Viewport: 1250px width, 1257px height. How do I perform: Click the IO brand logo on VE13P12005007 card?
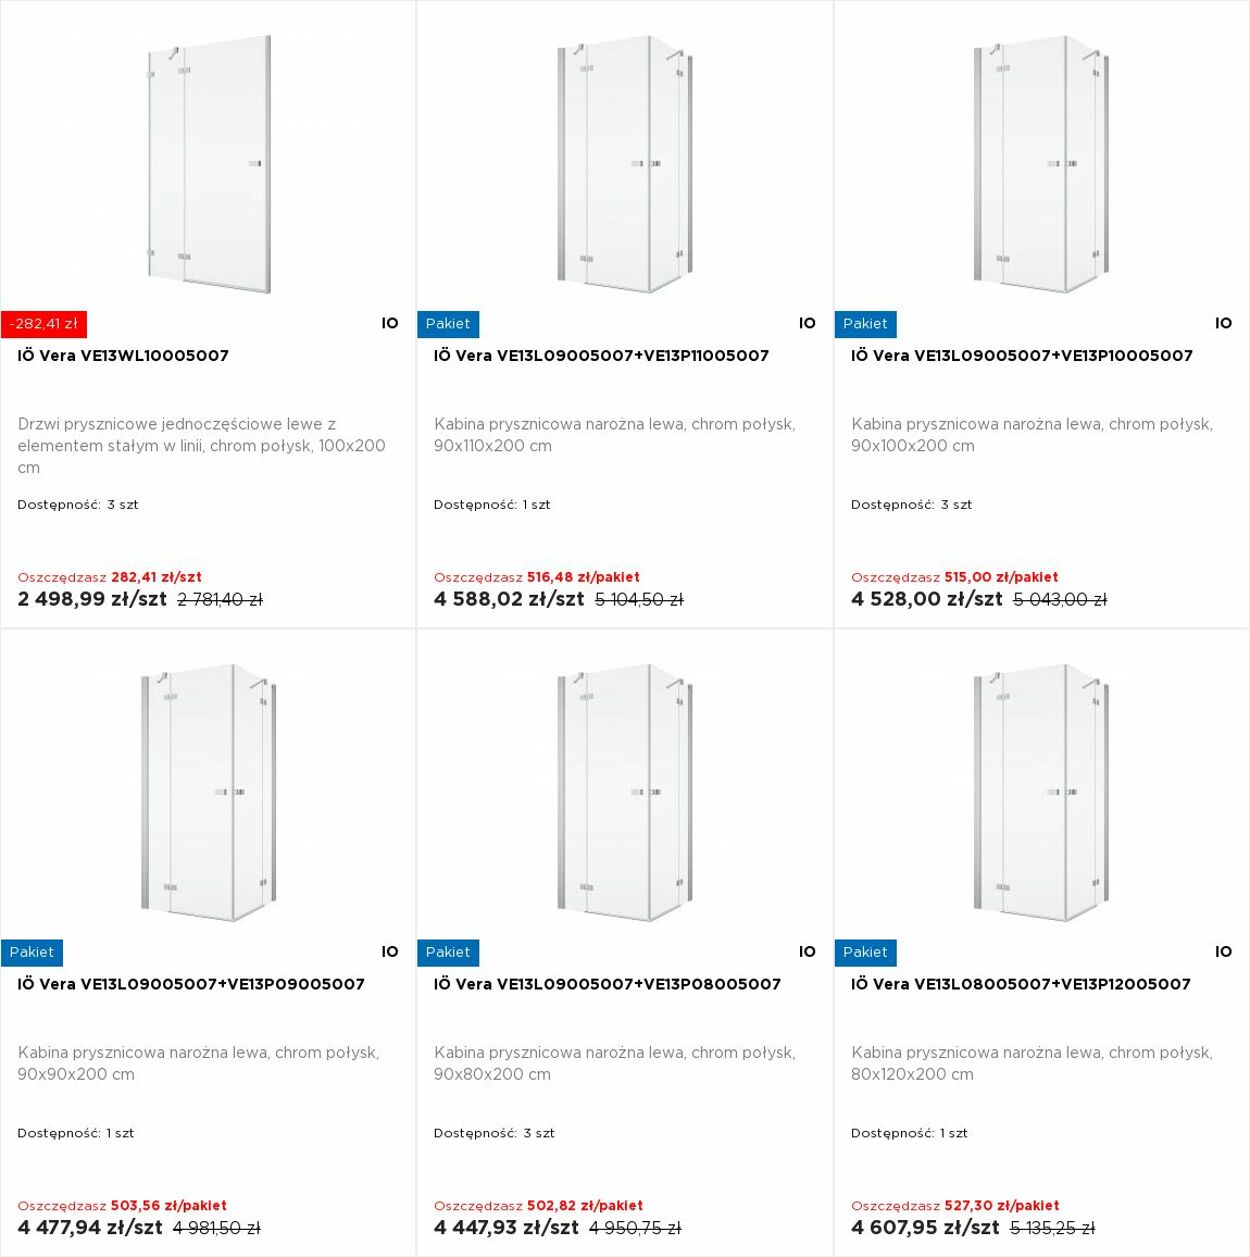pyautogui.click(x=1223, y=952)
